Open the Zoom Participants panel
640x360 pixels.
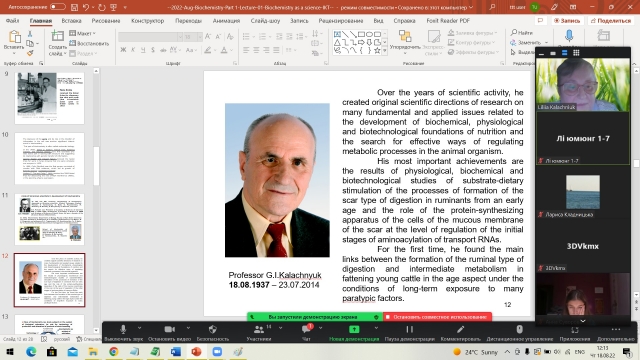259,329
